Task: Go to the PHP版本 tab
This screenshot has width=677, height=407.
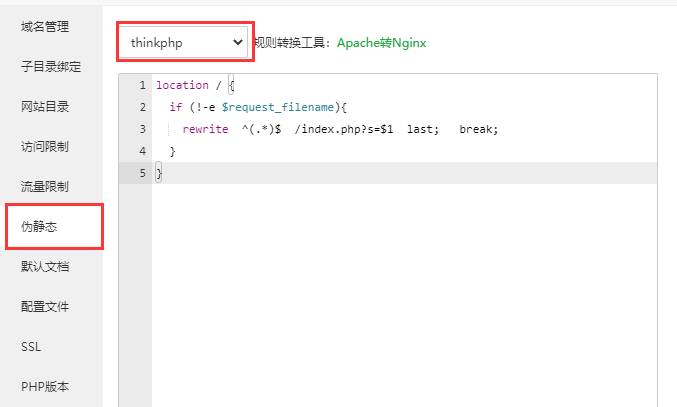Action: click(x=45, y=387)
